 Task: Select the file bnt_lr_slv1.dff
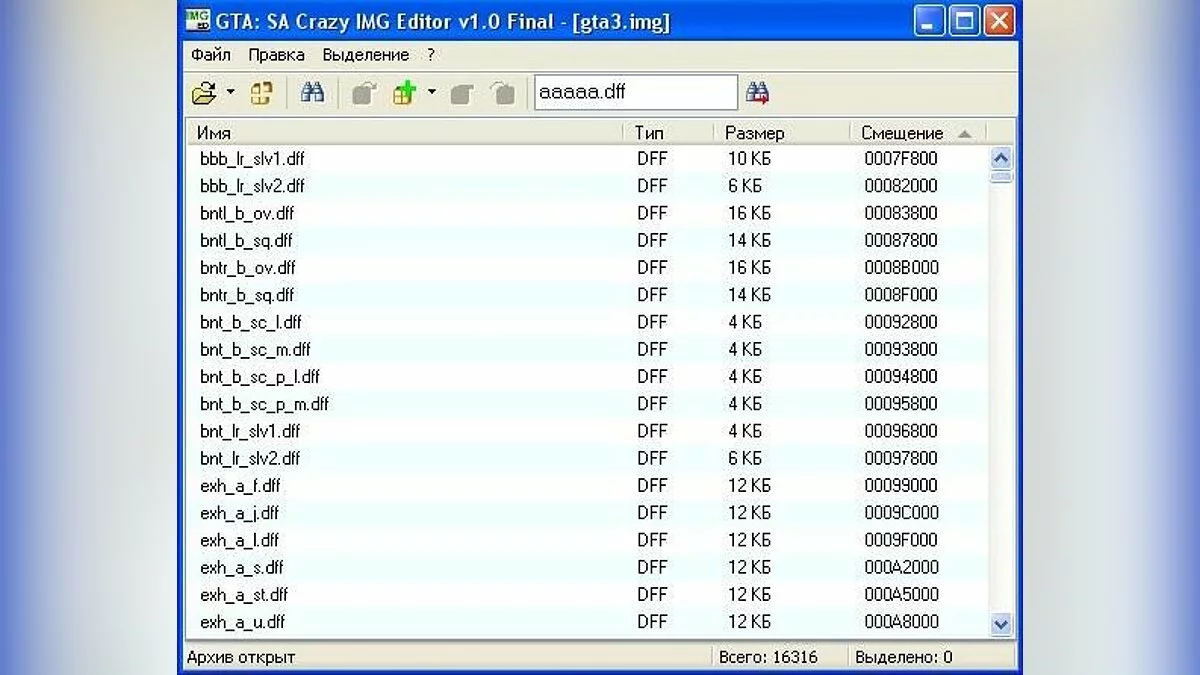pos(250,431)
